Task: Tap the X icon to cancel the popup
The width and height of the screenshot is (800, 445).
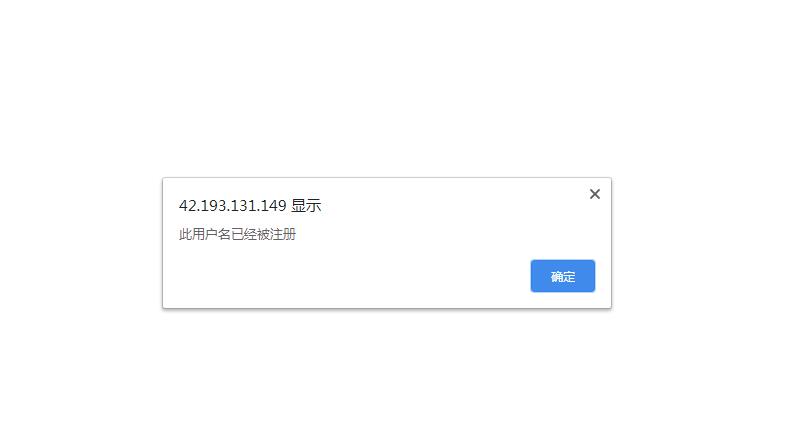Action: 594,194
